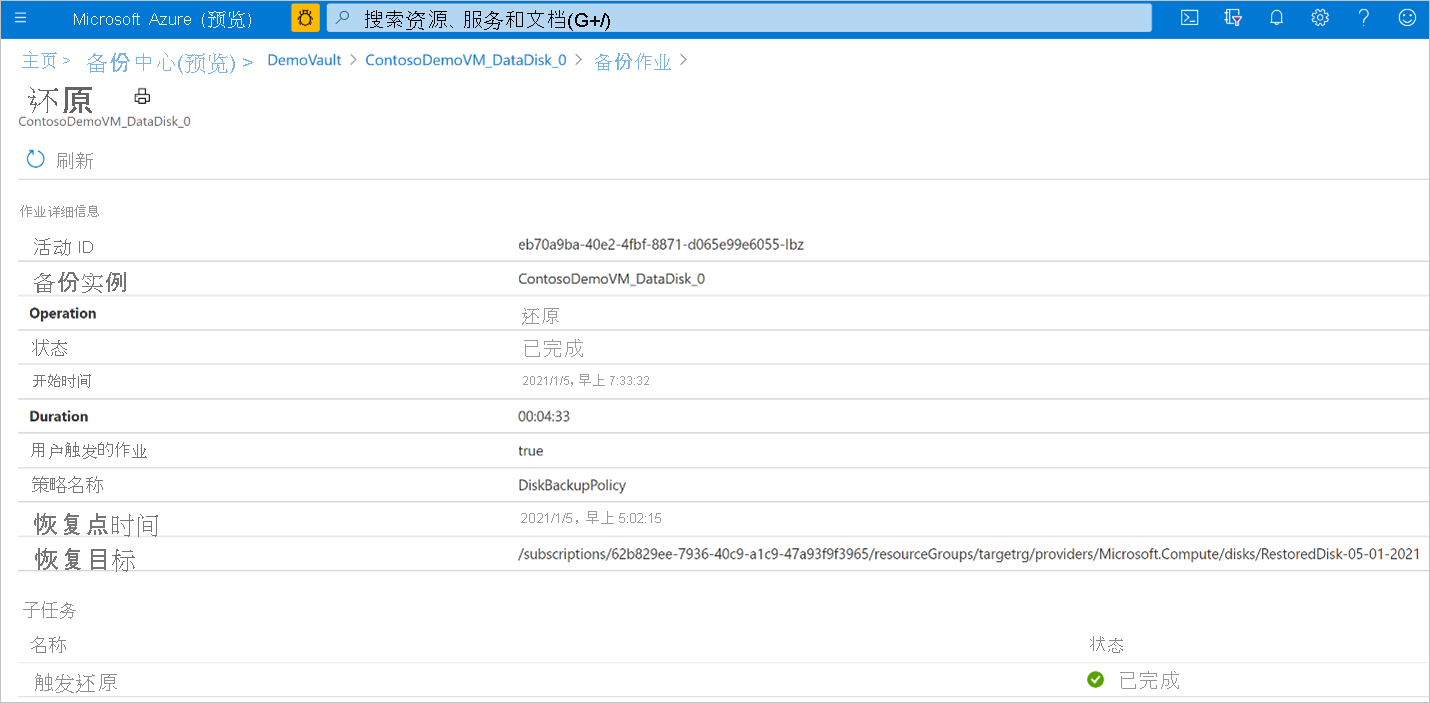Click the print icon beside 还原 title
This screenshot has width=1430, height=703.
[143, 96]
